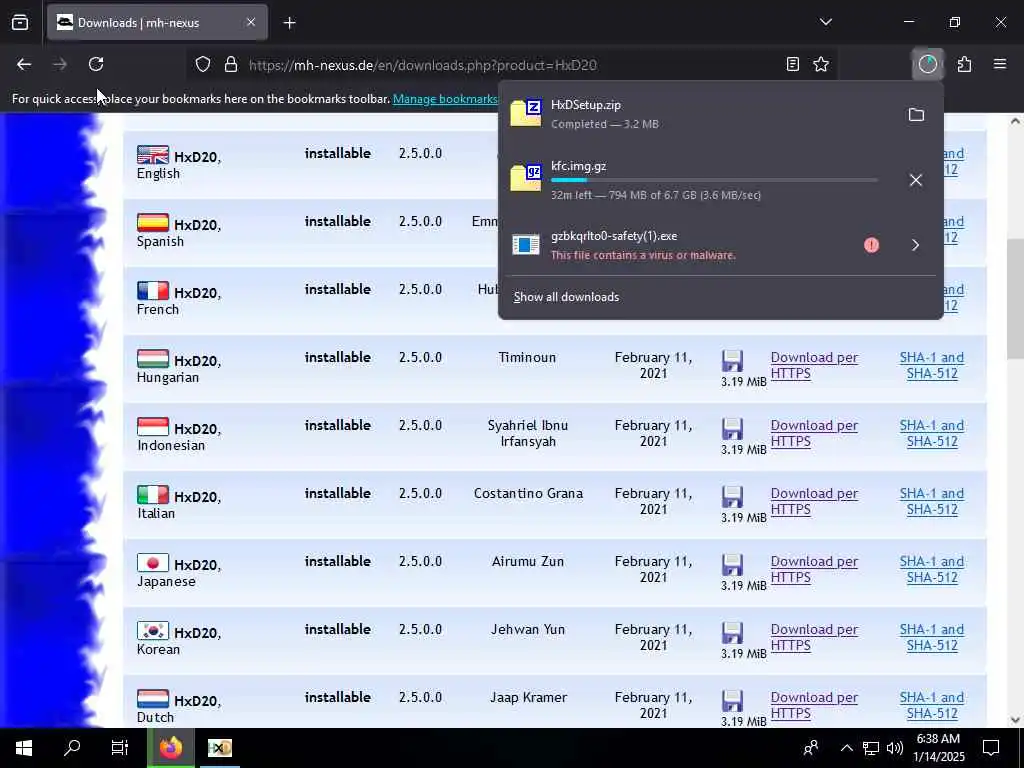Image resolution: width=1024 pixels, height=768 pixels.
Task: Cancel the kfc.img.gz download
Action: [x=916, y=180]
